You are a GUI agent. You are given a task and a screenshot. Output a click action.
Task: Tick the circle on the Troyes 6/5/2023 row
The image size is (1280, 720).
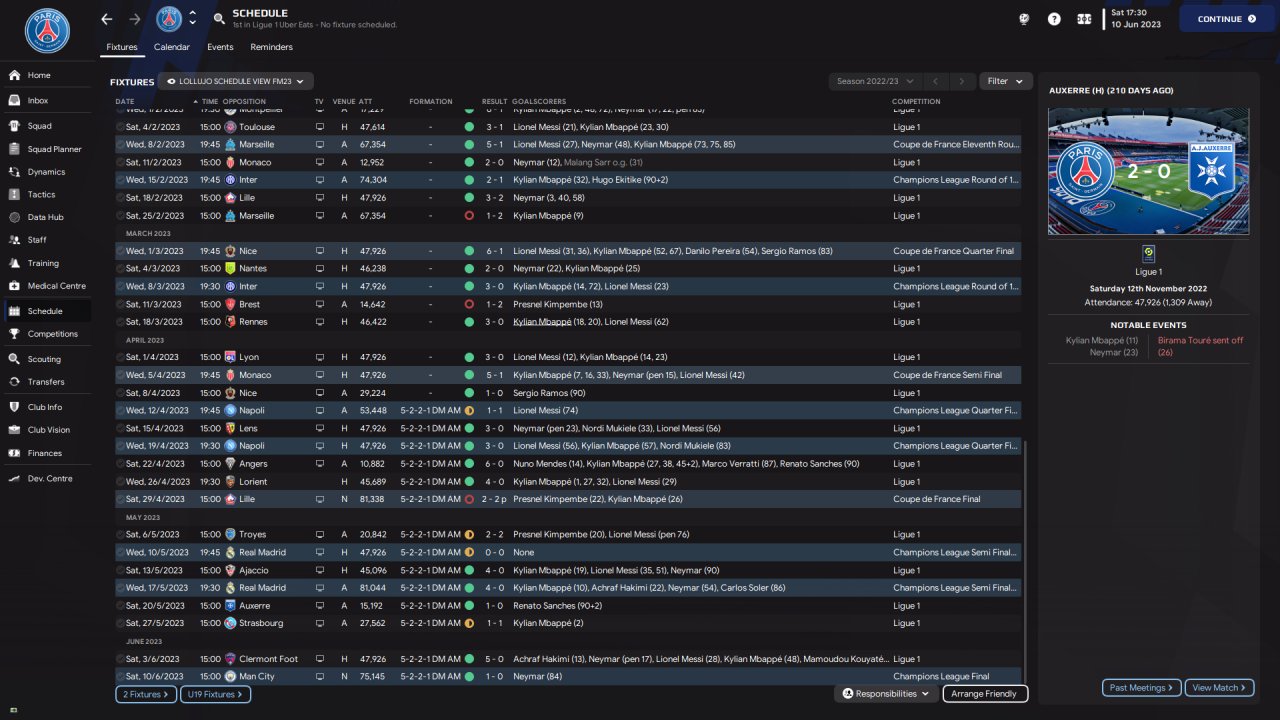click(x=120, y=535)
